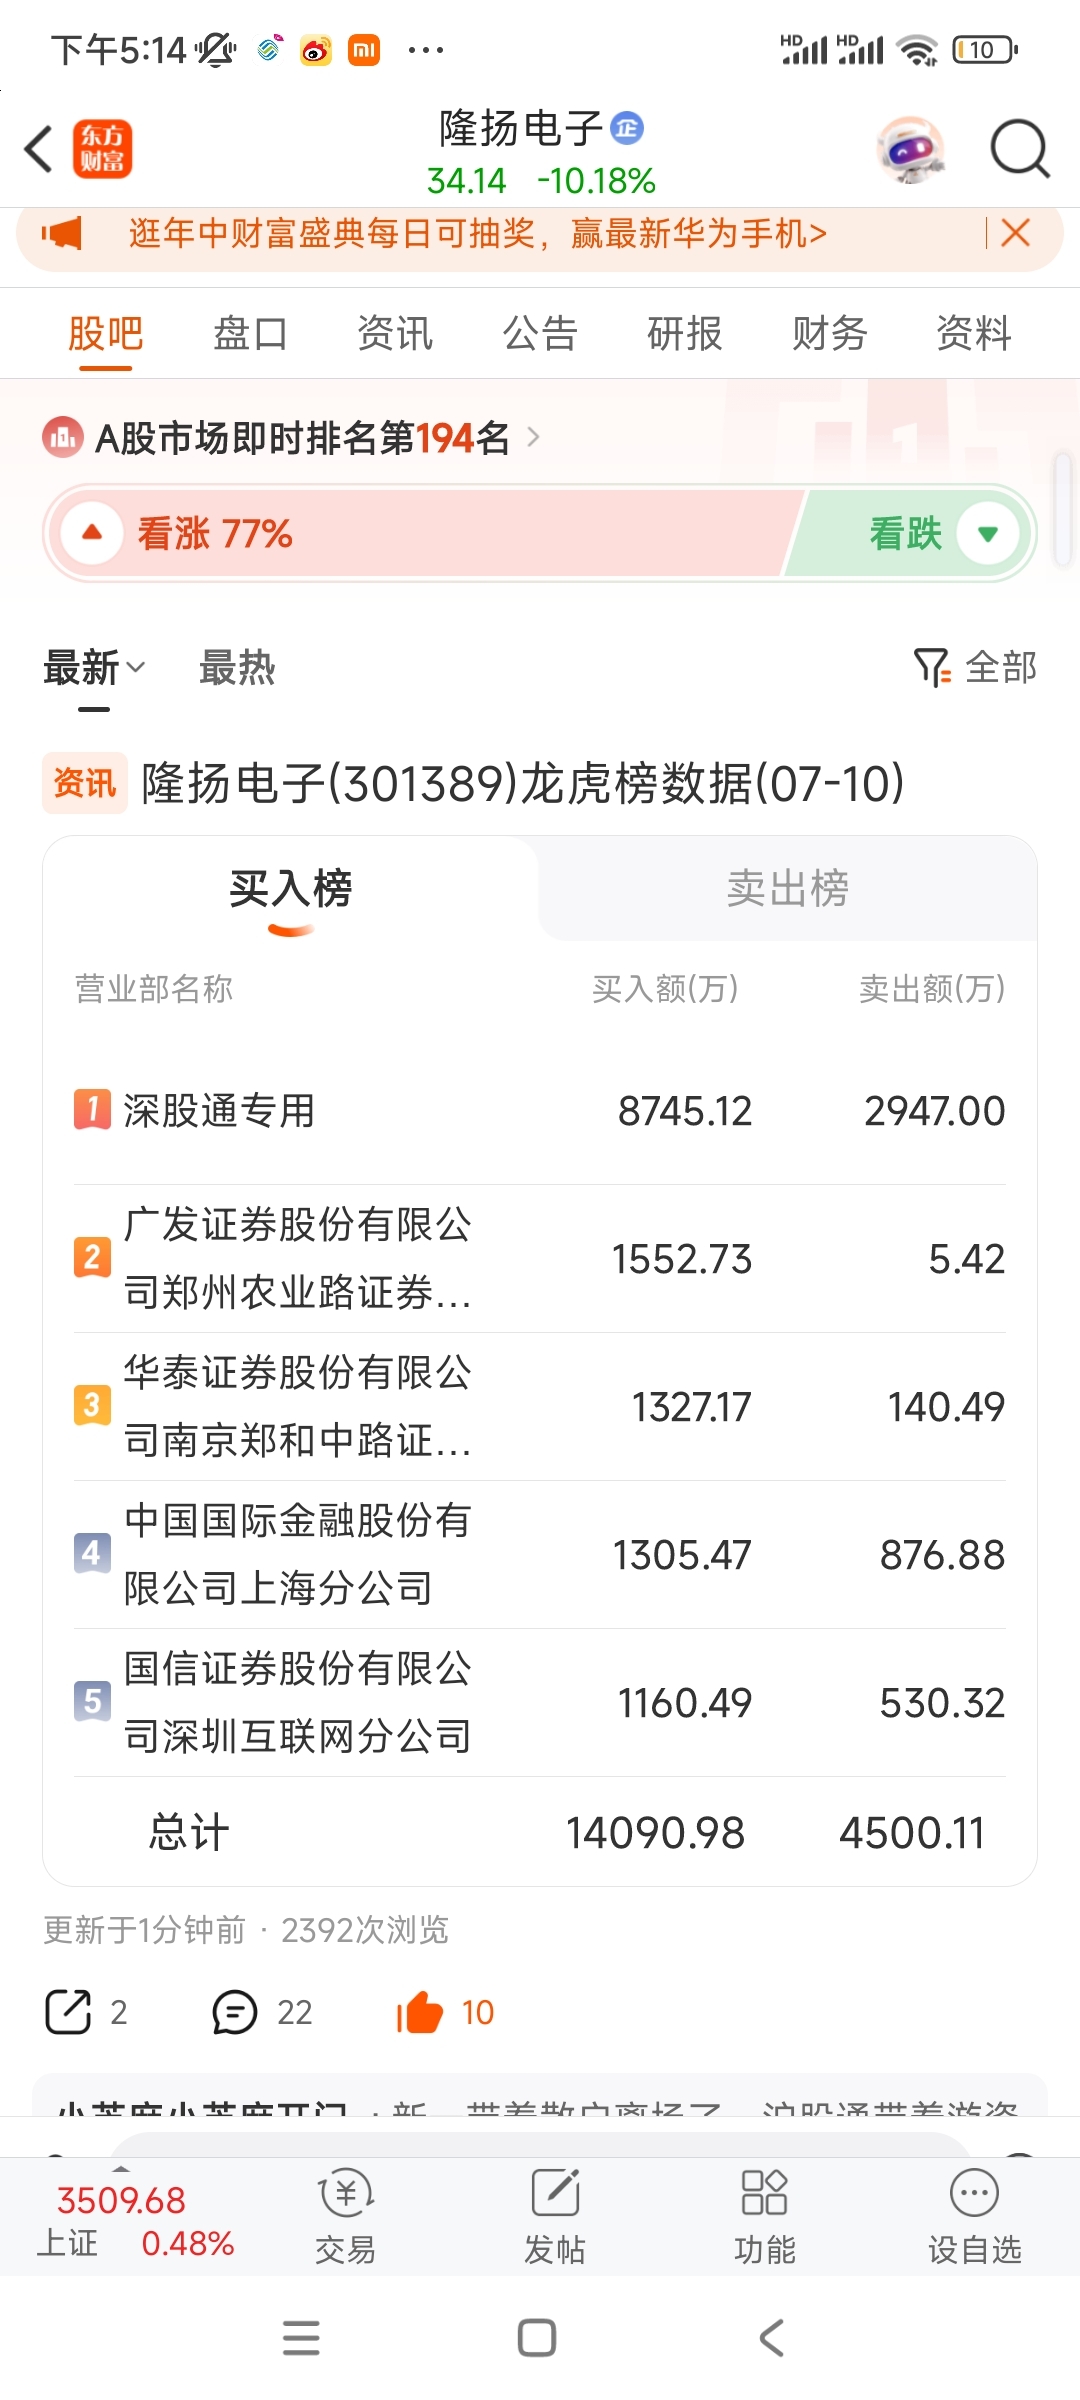
Task: Open the 东方财富 logo icon
Action: tap(102, 150)
